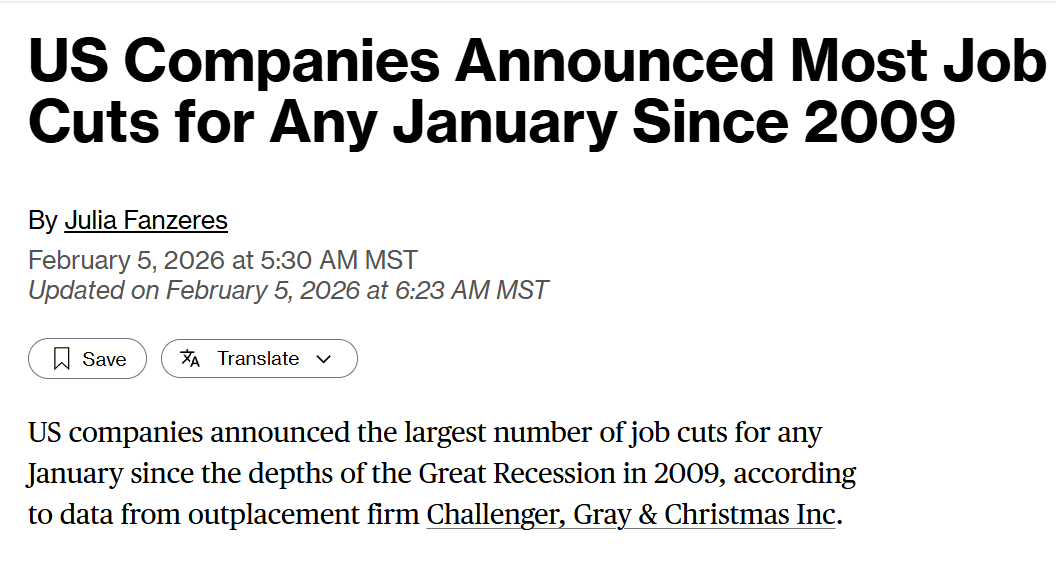Click the word 'By' in the byline
This screenshot has height=561, width=1056.
click(x=43, y=220)
